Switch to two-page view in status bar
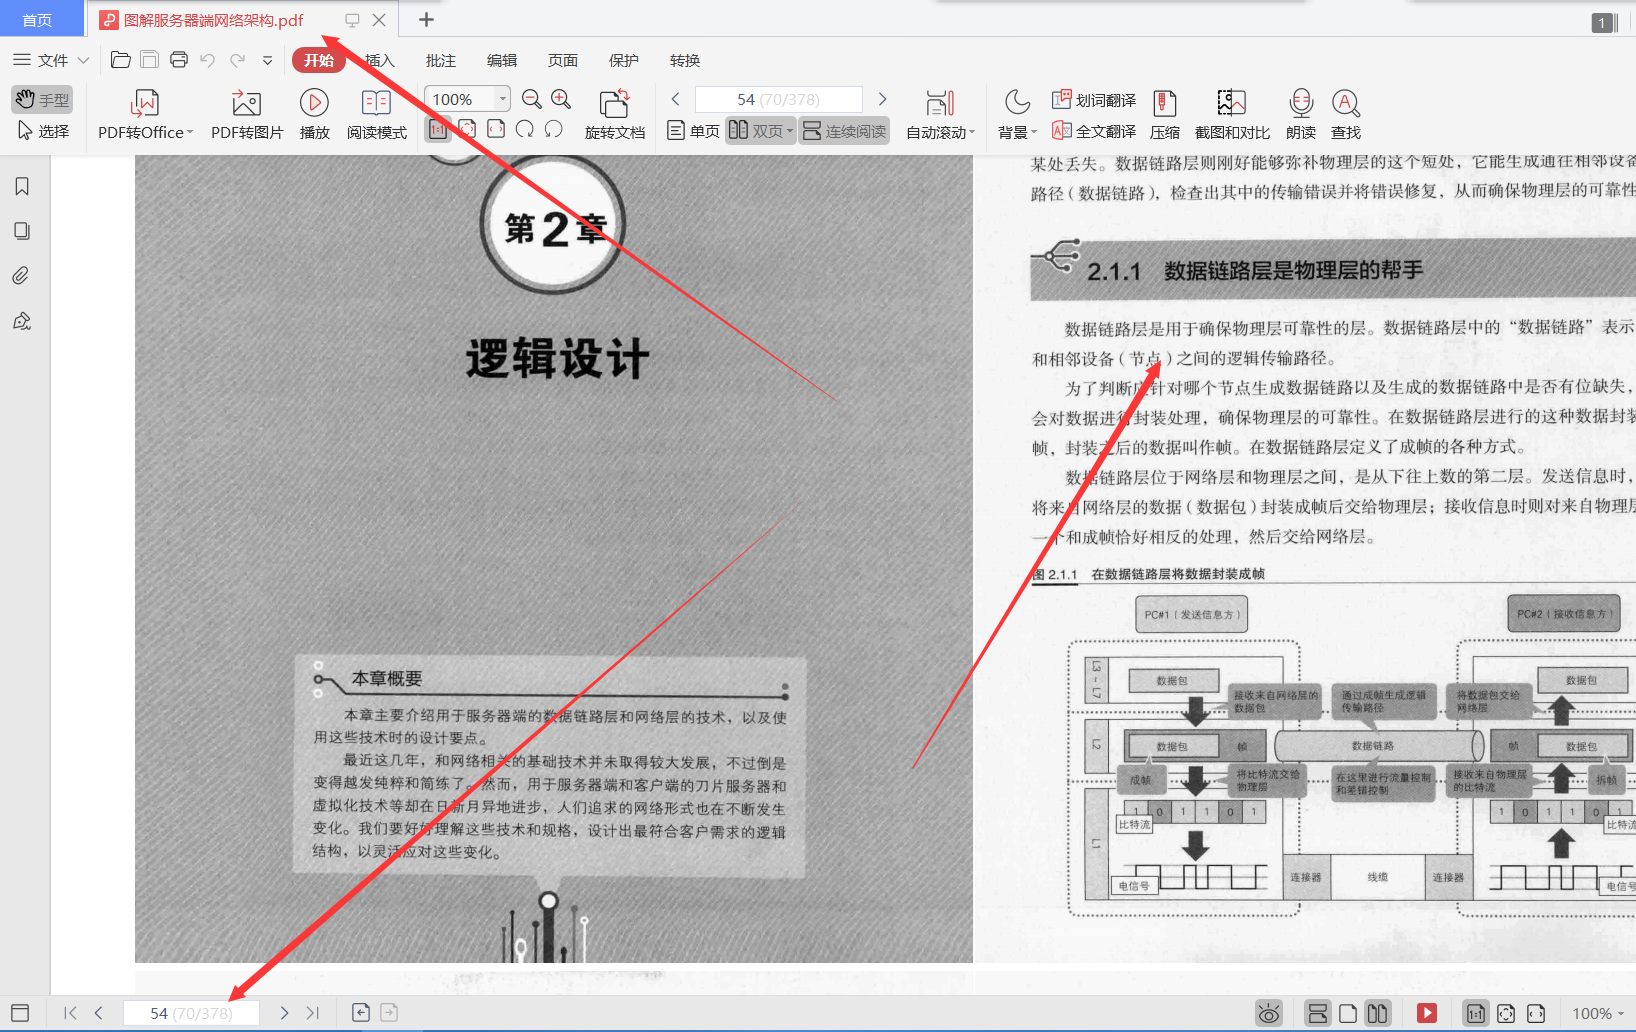Image resolution: width=1636 pixels, height=1032 pixels. point(1377,1013)
